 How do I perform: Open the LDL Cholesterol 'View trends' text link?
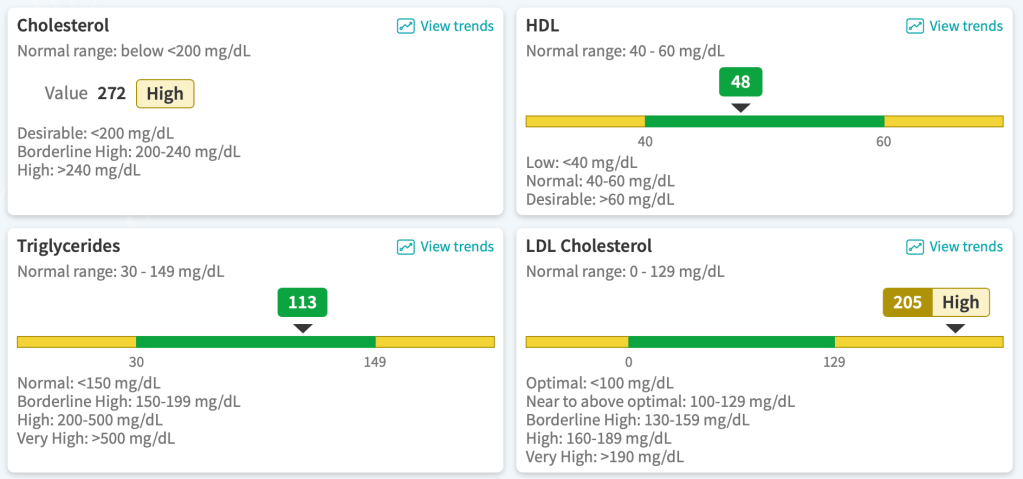coord(966,246)
